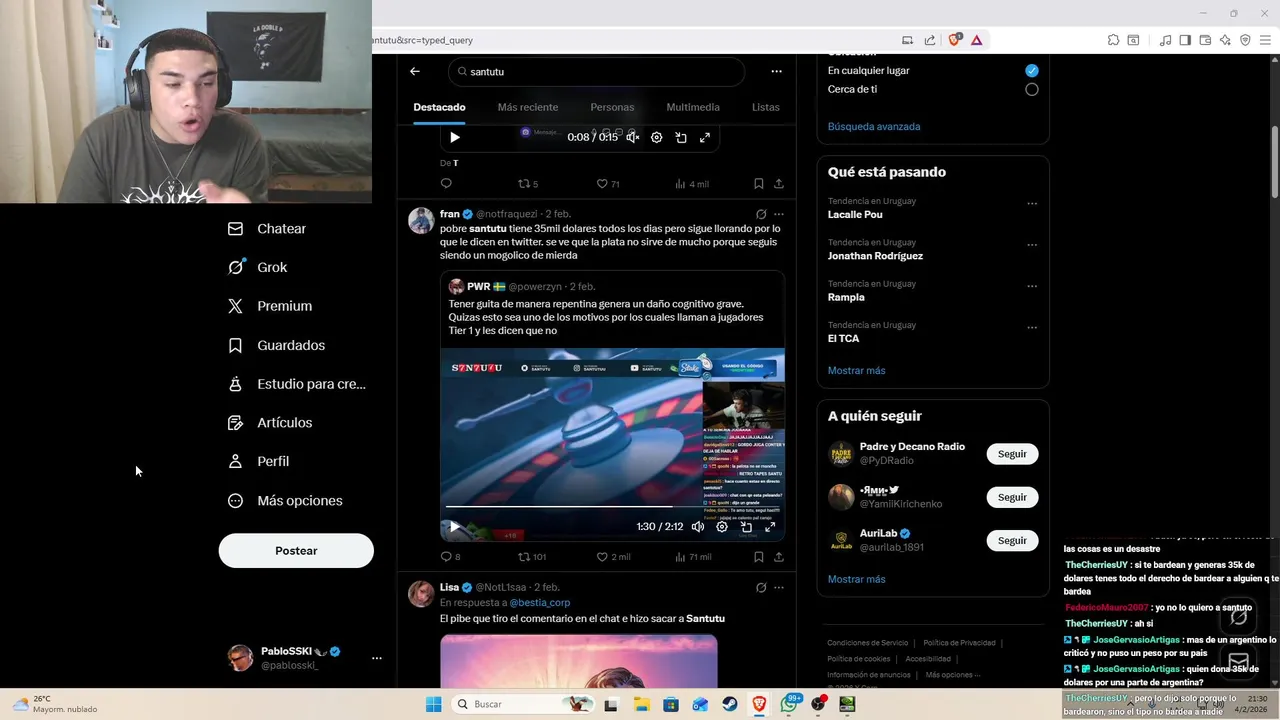
Task: Follow Padre y Decano Radio
Action: pyautogui.click(x=1012, y=454)
